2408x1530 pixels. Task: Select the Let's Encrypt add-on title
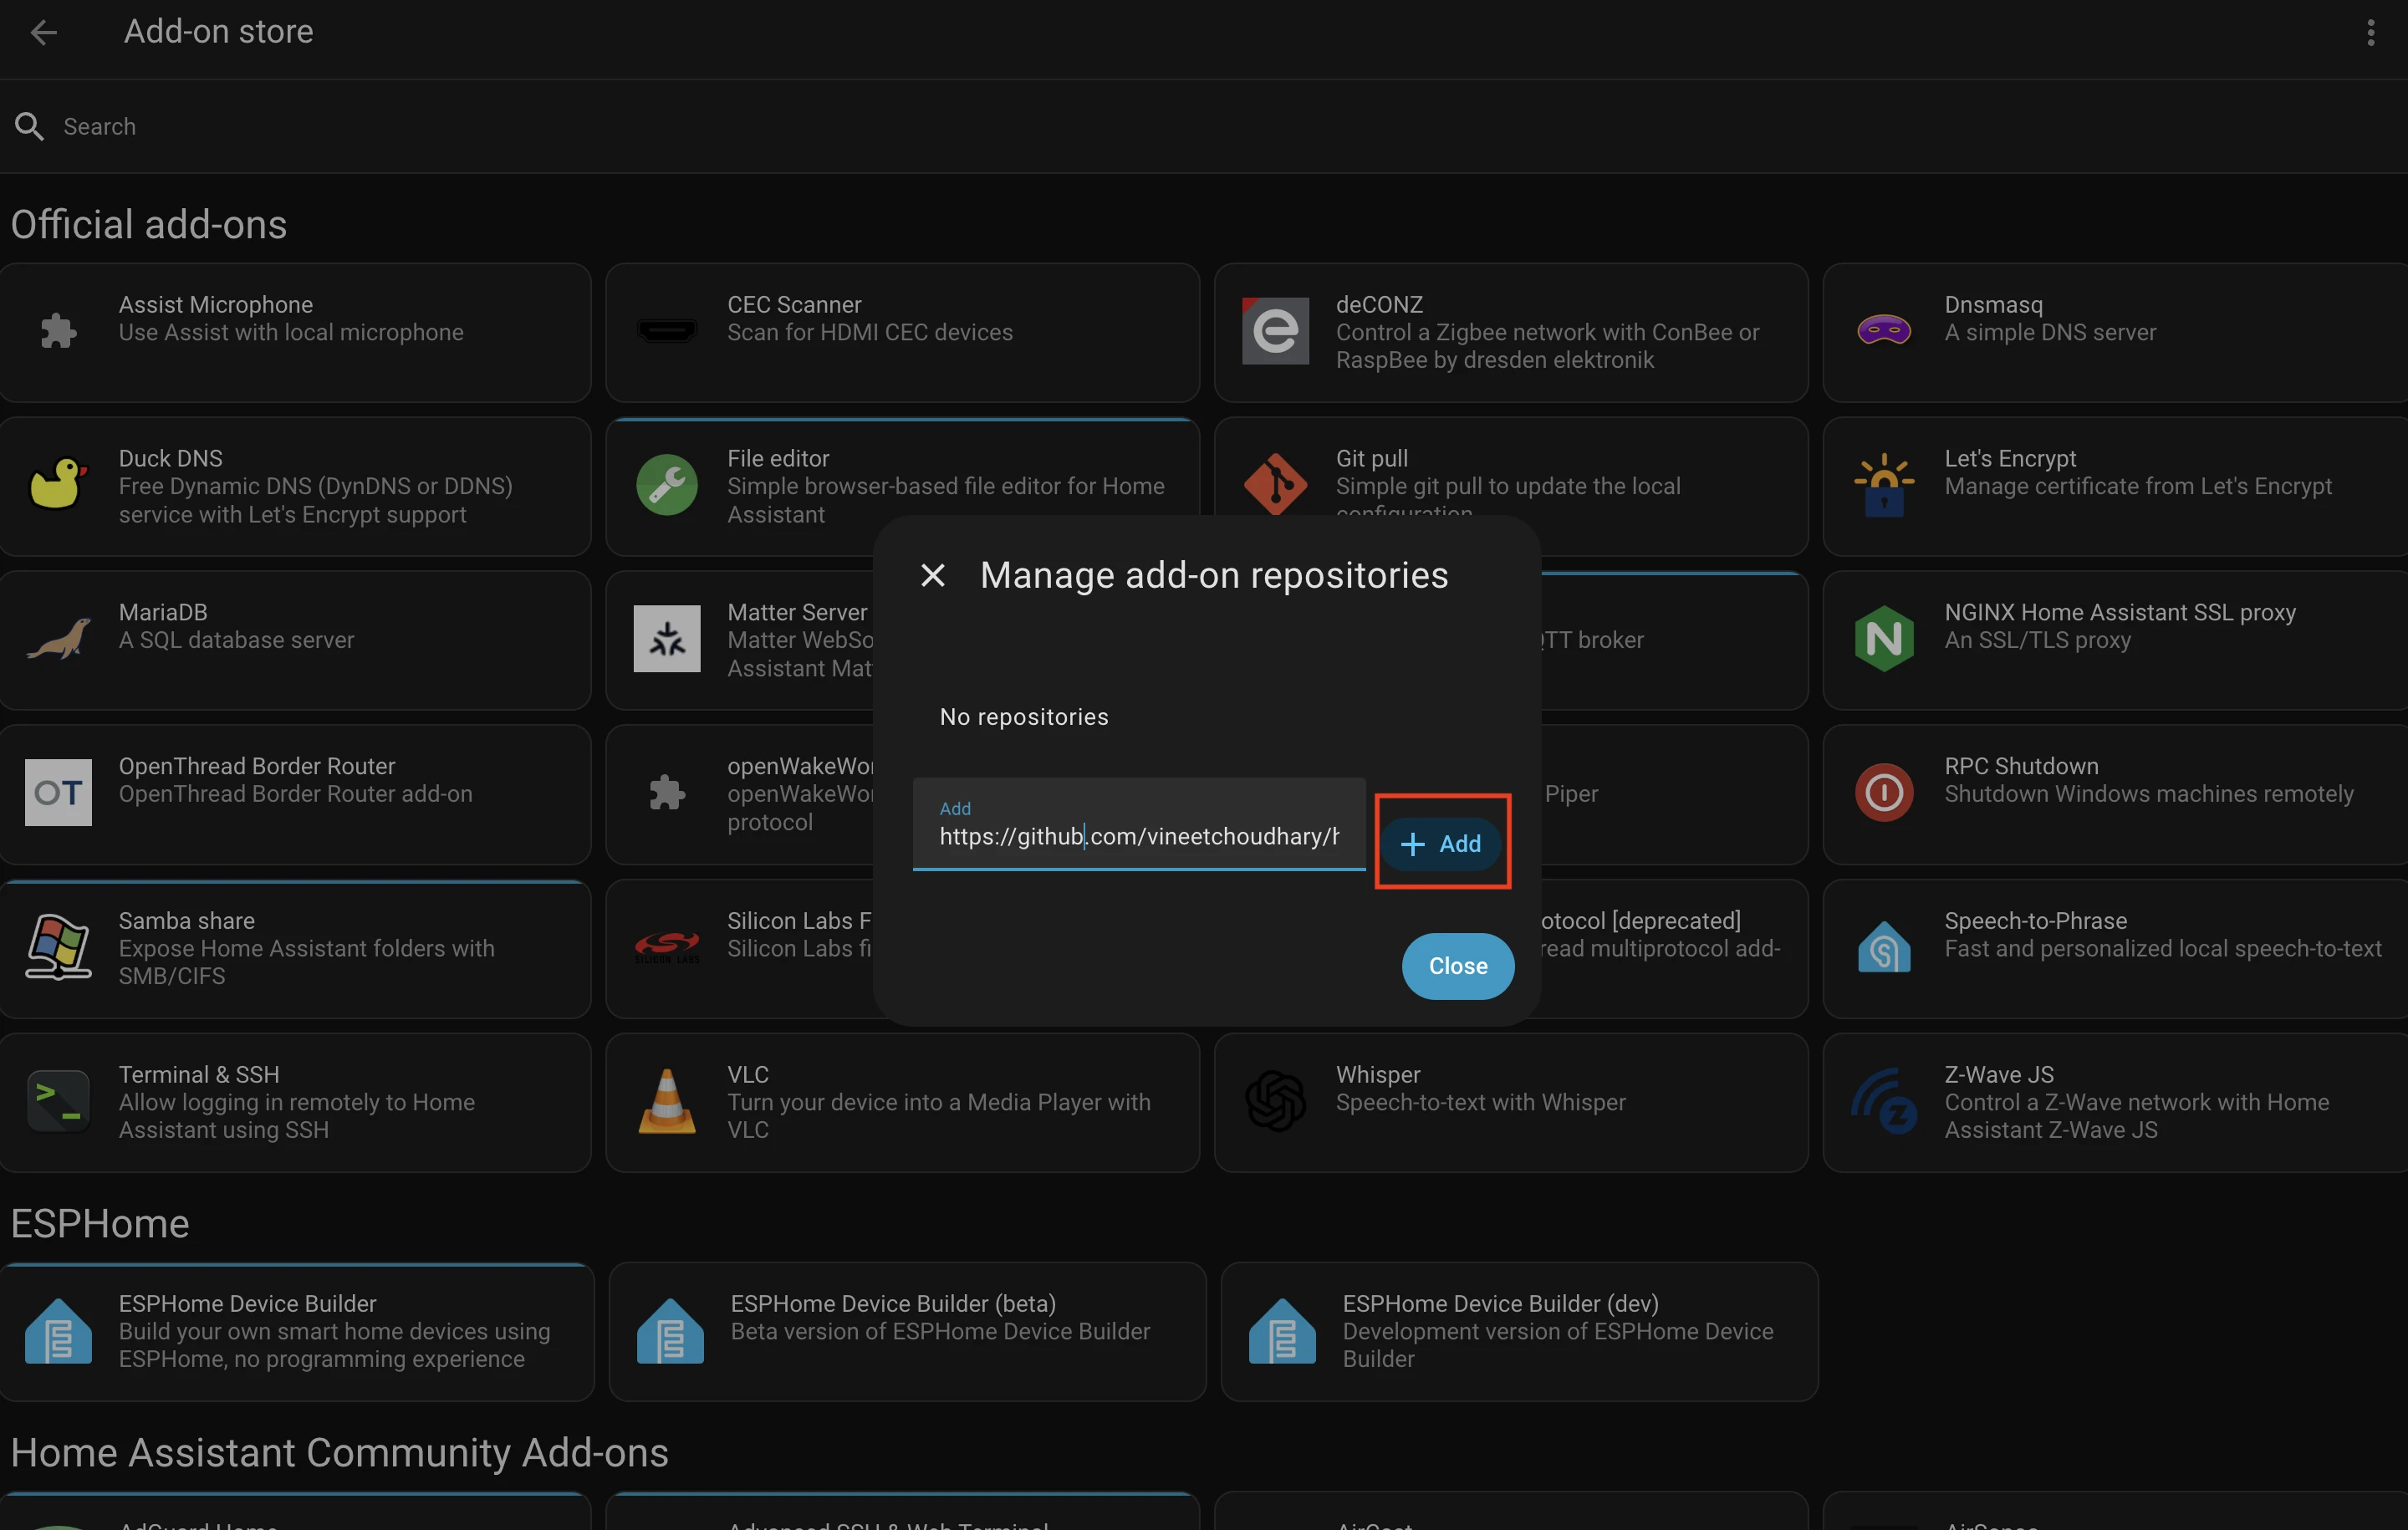click(x=2010, y=458)
